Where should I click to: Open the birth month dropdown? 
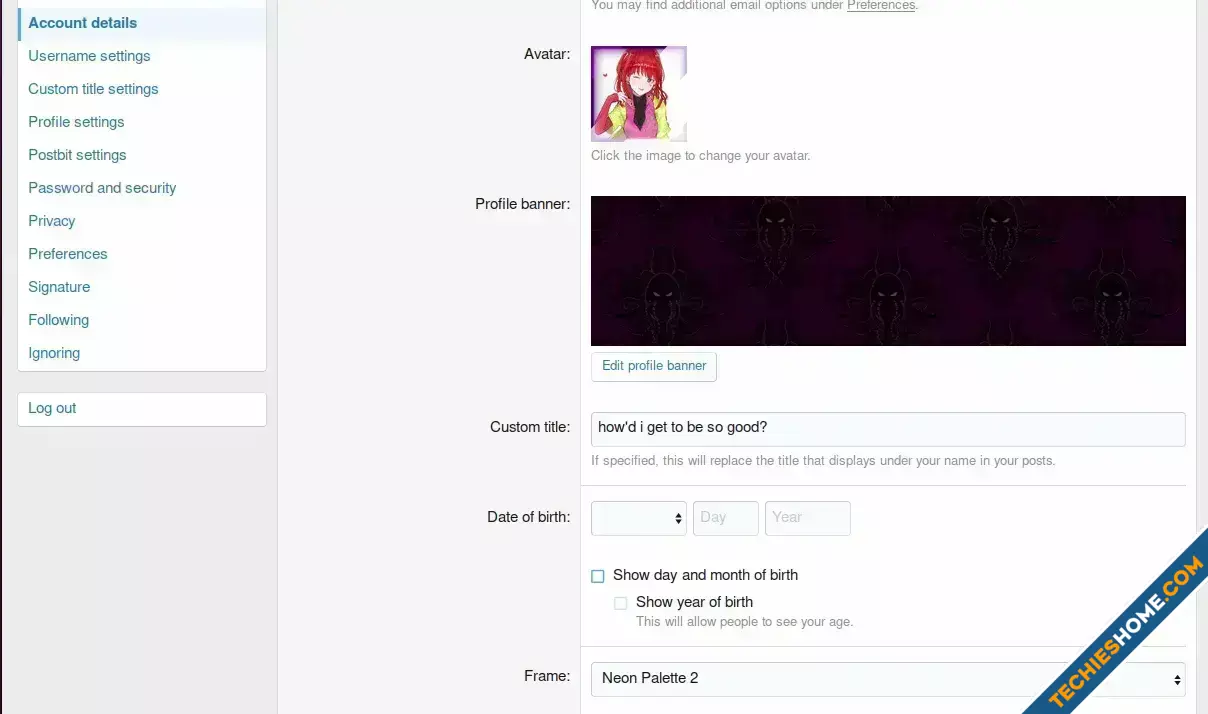coord(639,518)
